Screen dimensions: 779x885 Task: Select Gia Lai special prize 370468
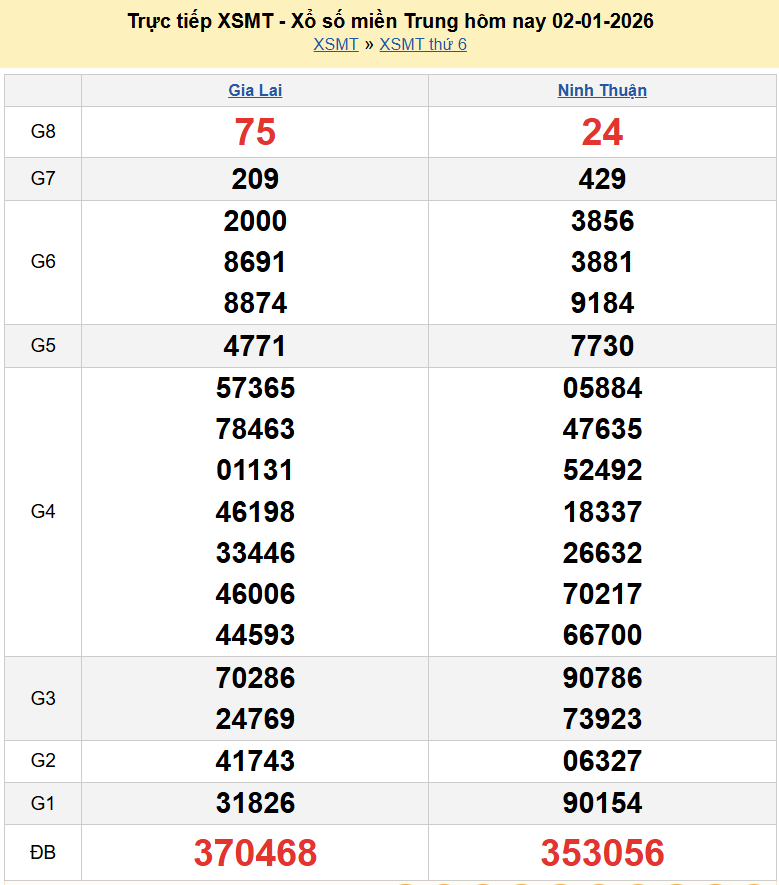(255, 853)
